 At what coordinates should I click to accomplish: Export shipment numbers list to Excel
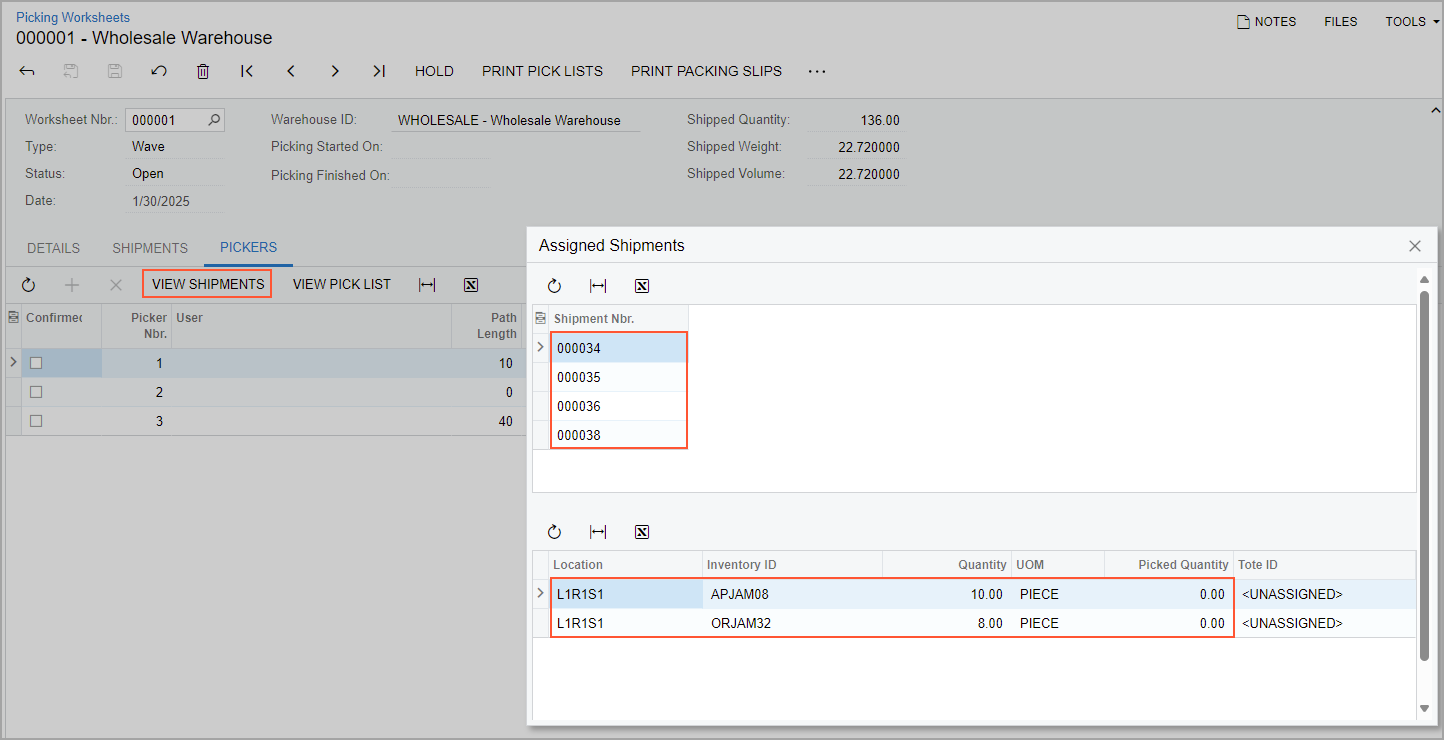[x=642, y=286]
